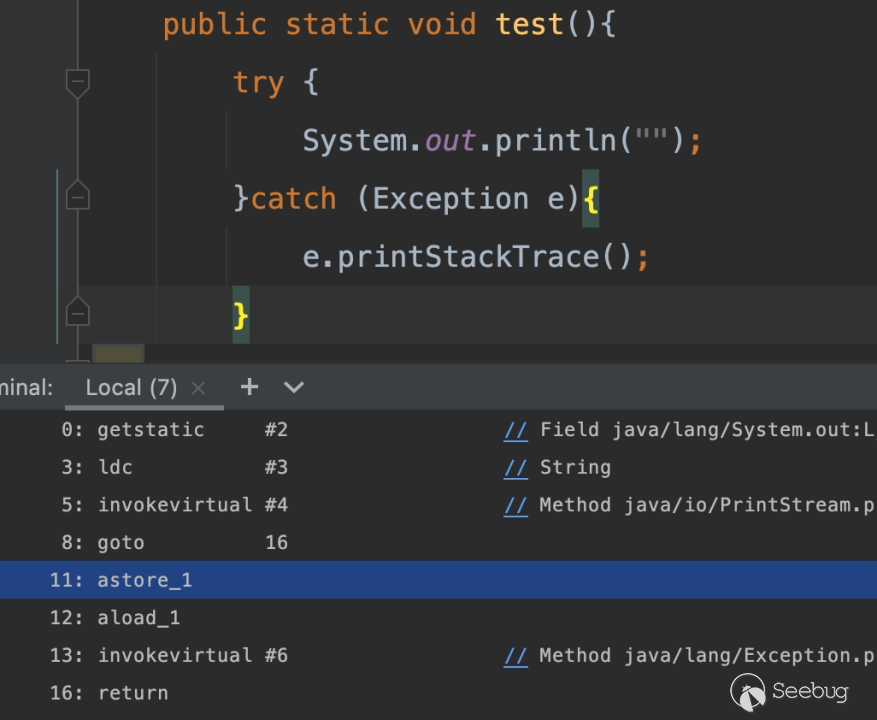Collapse the try block fold marker
This screenshot has height=720, width=877.
(77, 82)
